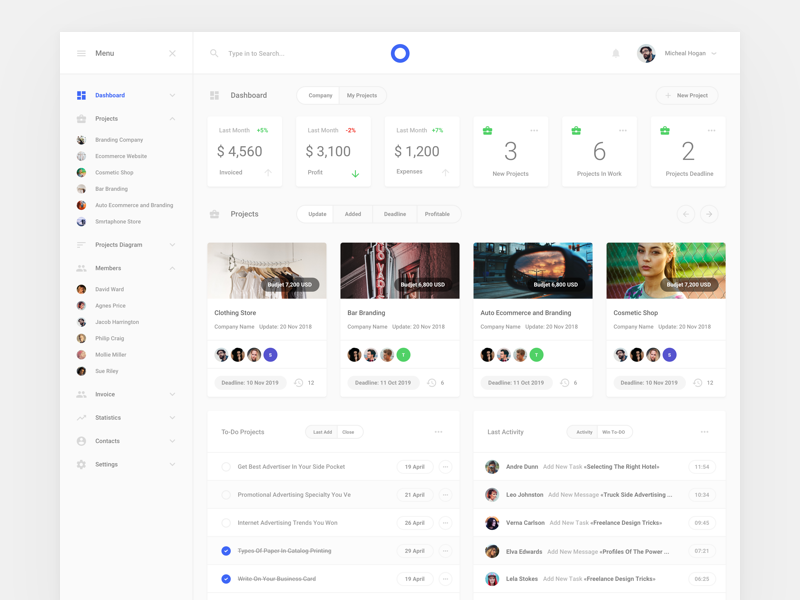The height and width of the screenshot is (600, 800).
Task: Click the up arrow on Invoiced card
Action: pyautogui.click(x=268, y=173)
